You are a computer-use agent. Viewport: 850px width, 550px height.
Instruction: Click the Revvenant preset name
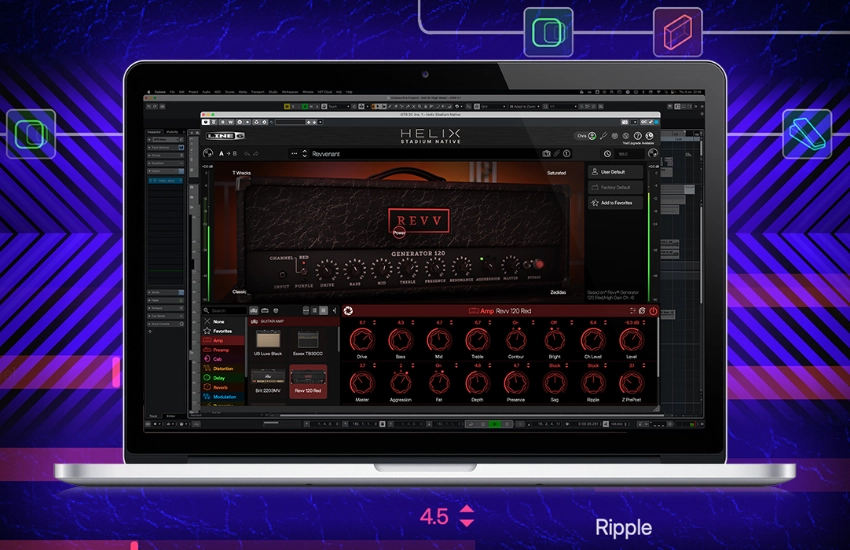326,154
